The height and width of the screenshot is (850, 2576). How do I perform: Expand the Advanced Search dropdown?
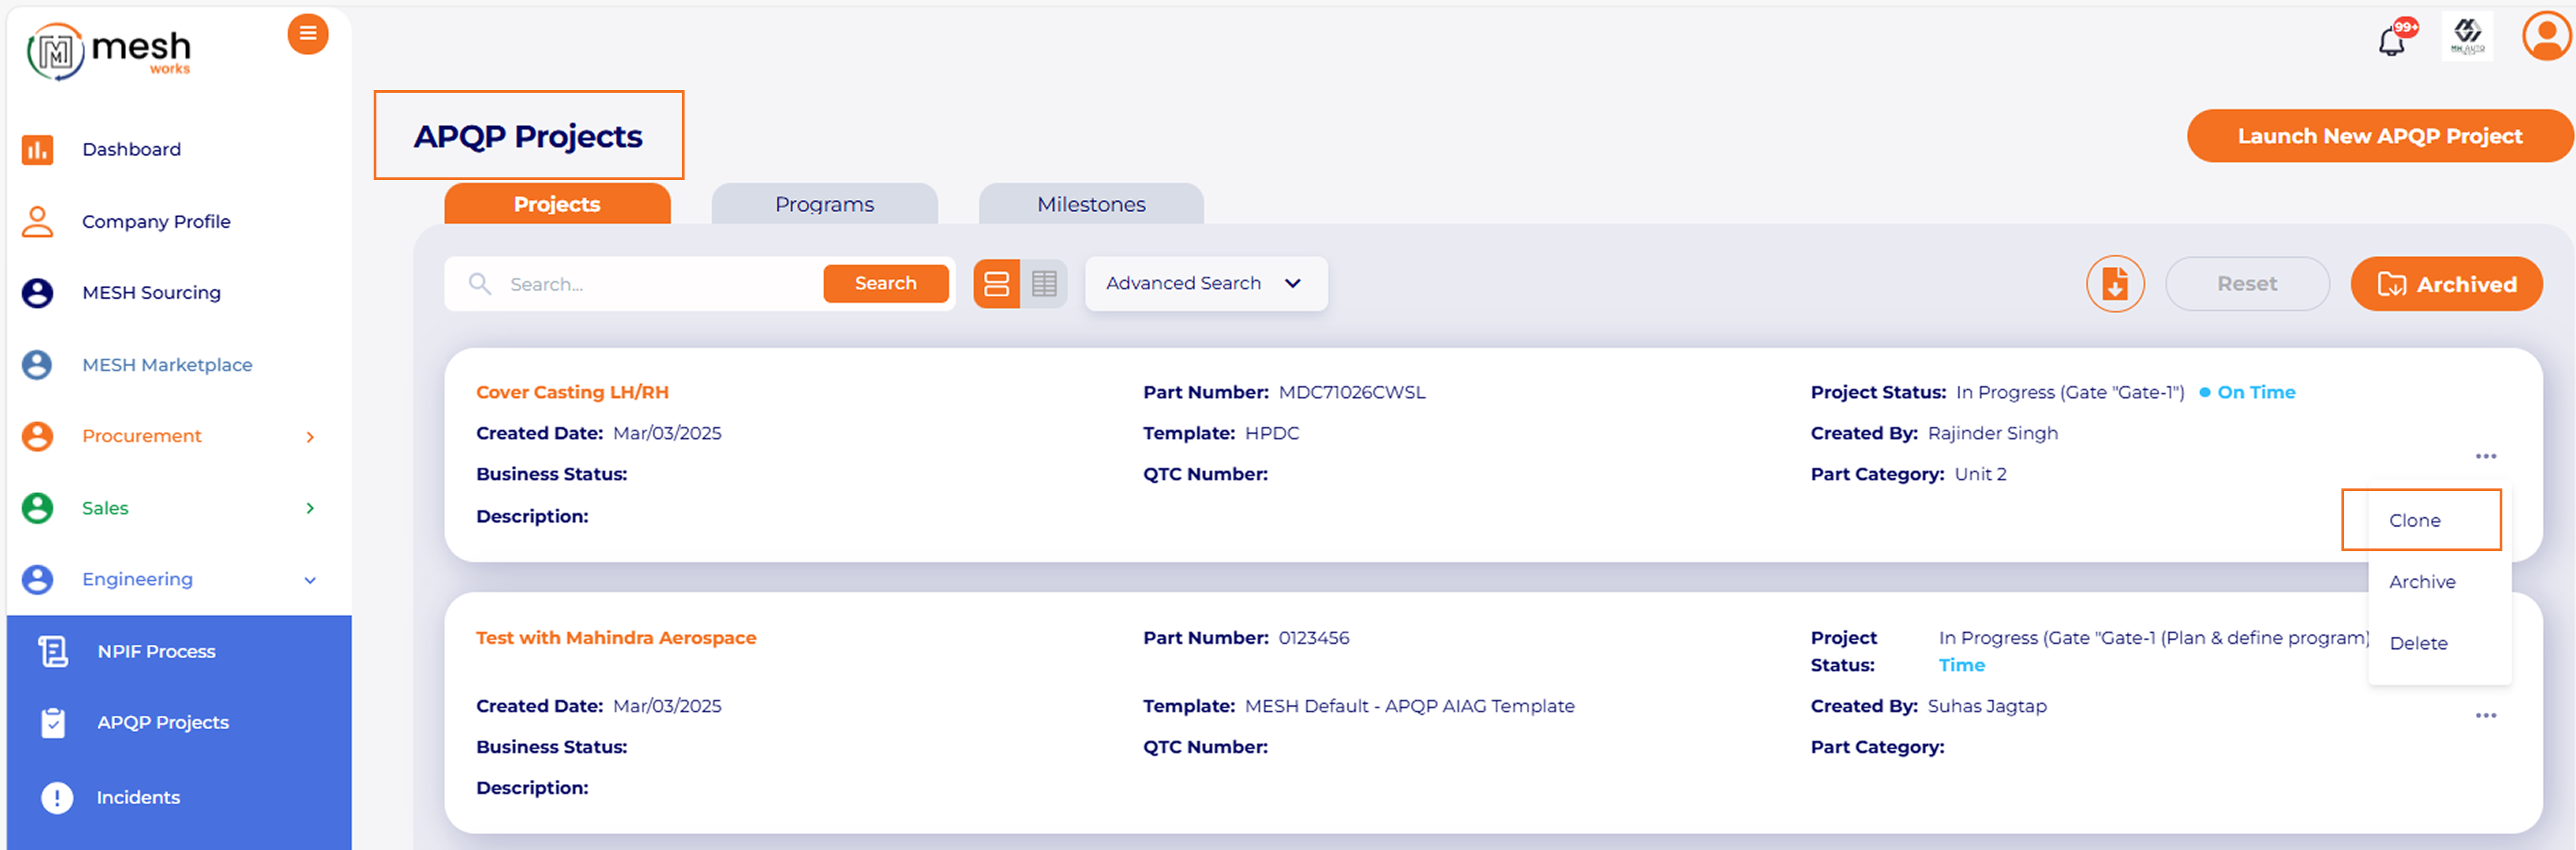pos(1205,284)
